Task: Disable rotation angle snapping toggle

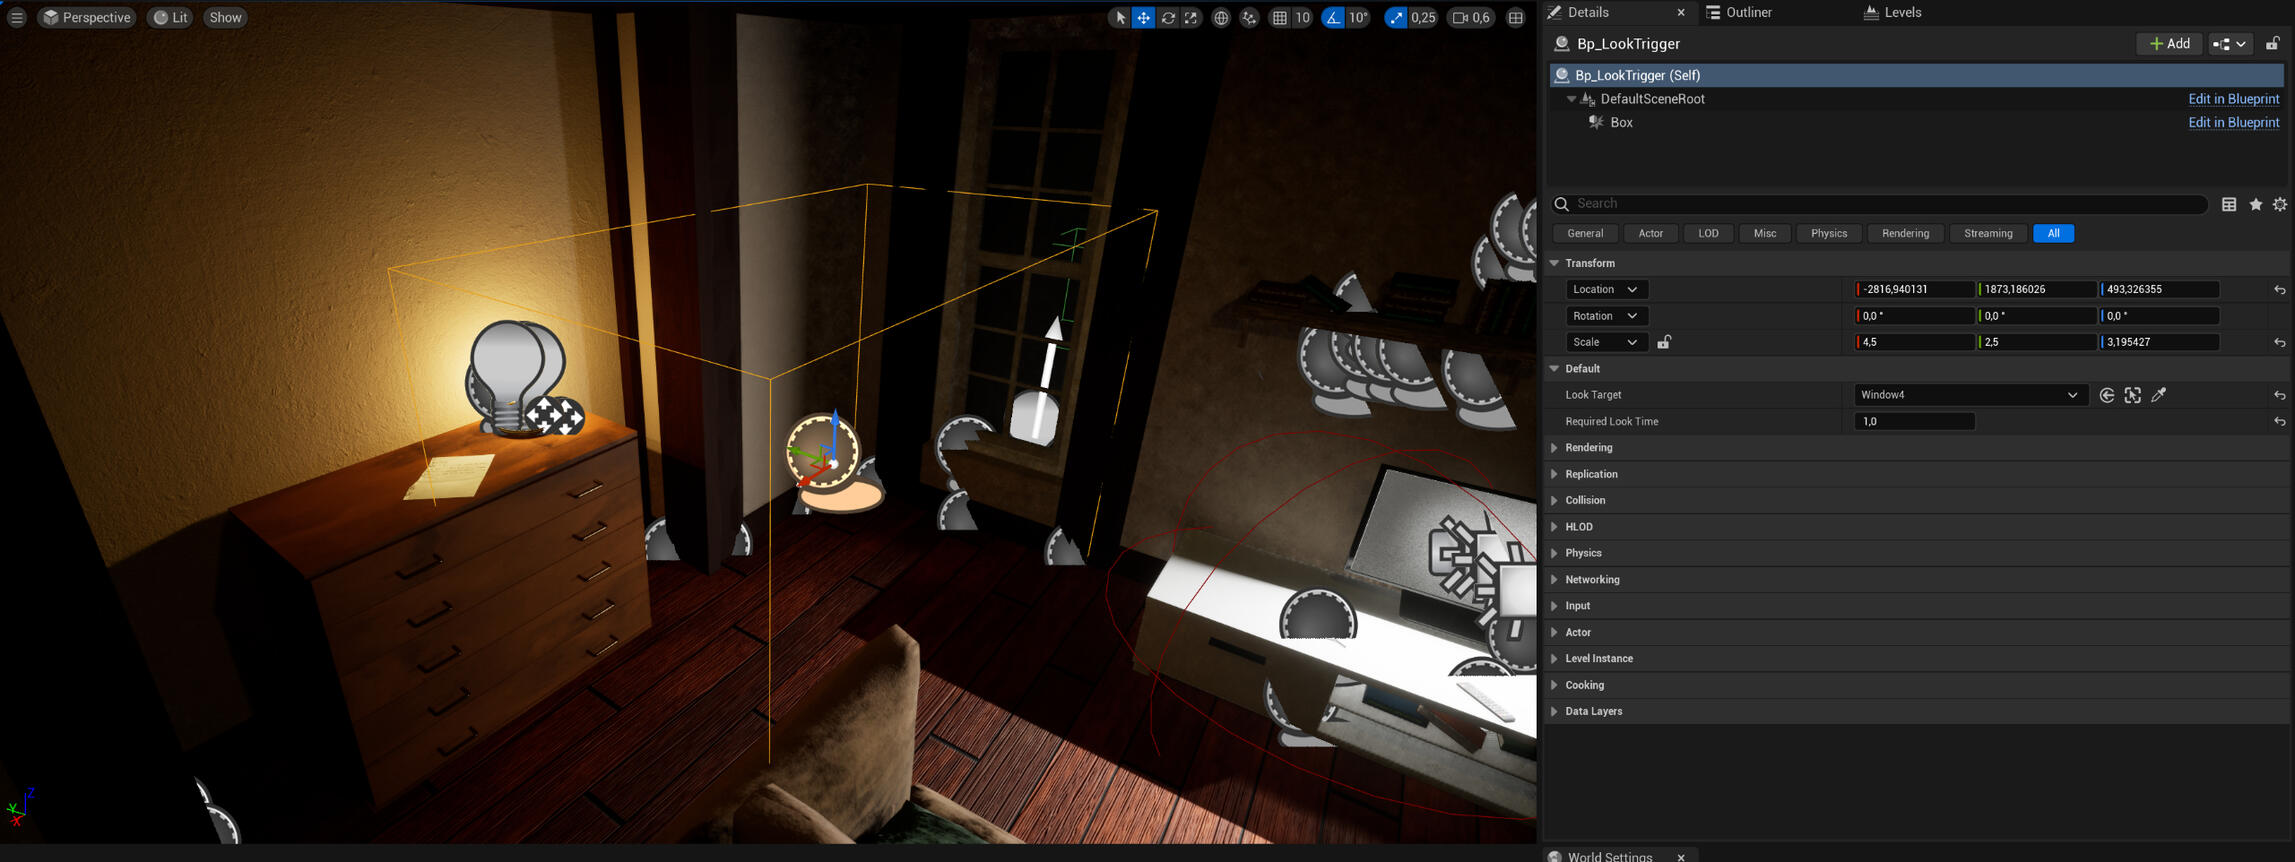Action: 1333,18
